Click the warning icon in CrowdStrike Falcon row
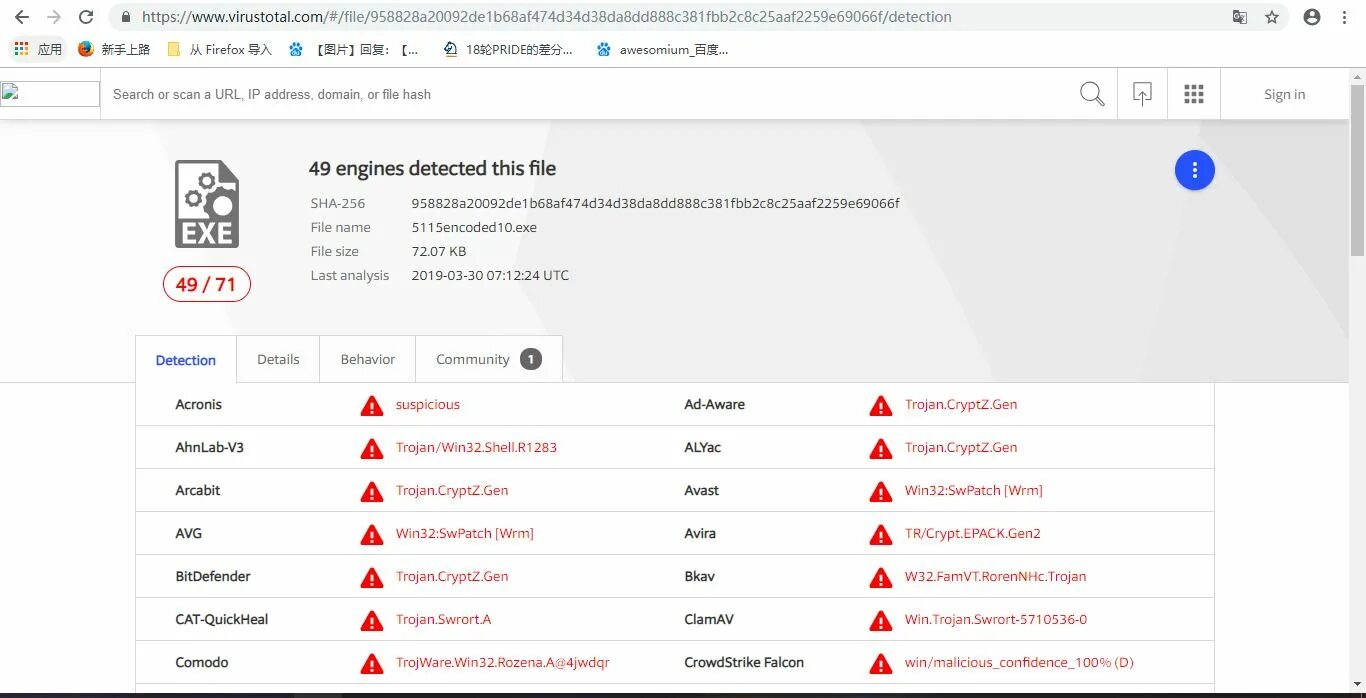The height and width of the screenshot is (698, 1366). [x=881, y=663]
